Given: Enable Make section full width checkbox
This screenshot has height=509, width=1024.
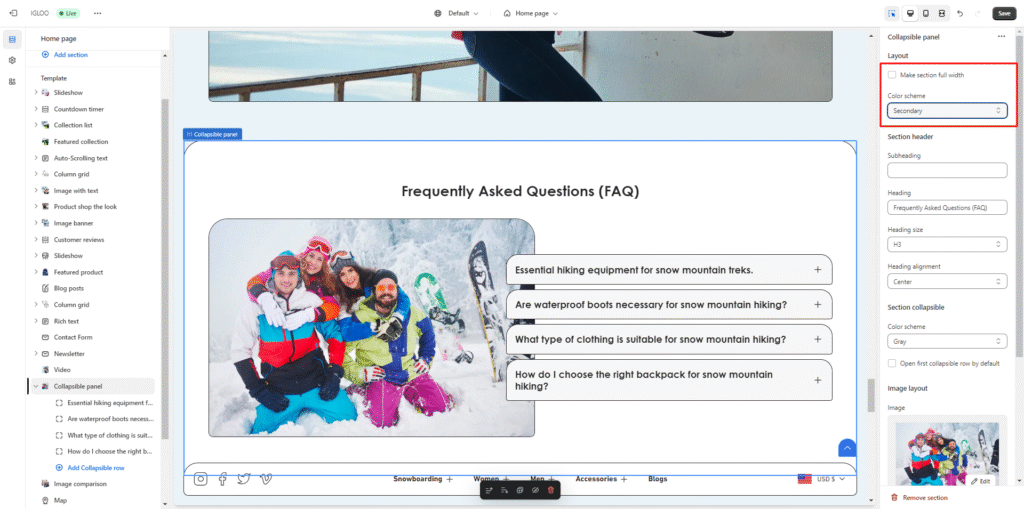Looking at the screenshot, I should [x=892, y=75].
